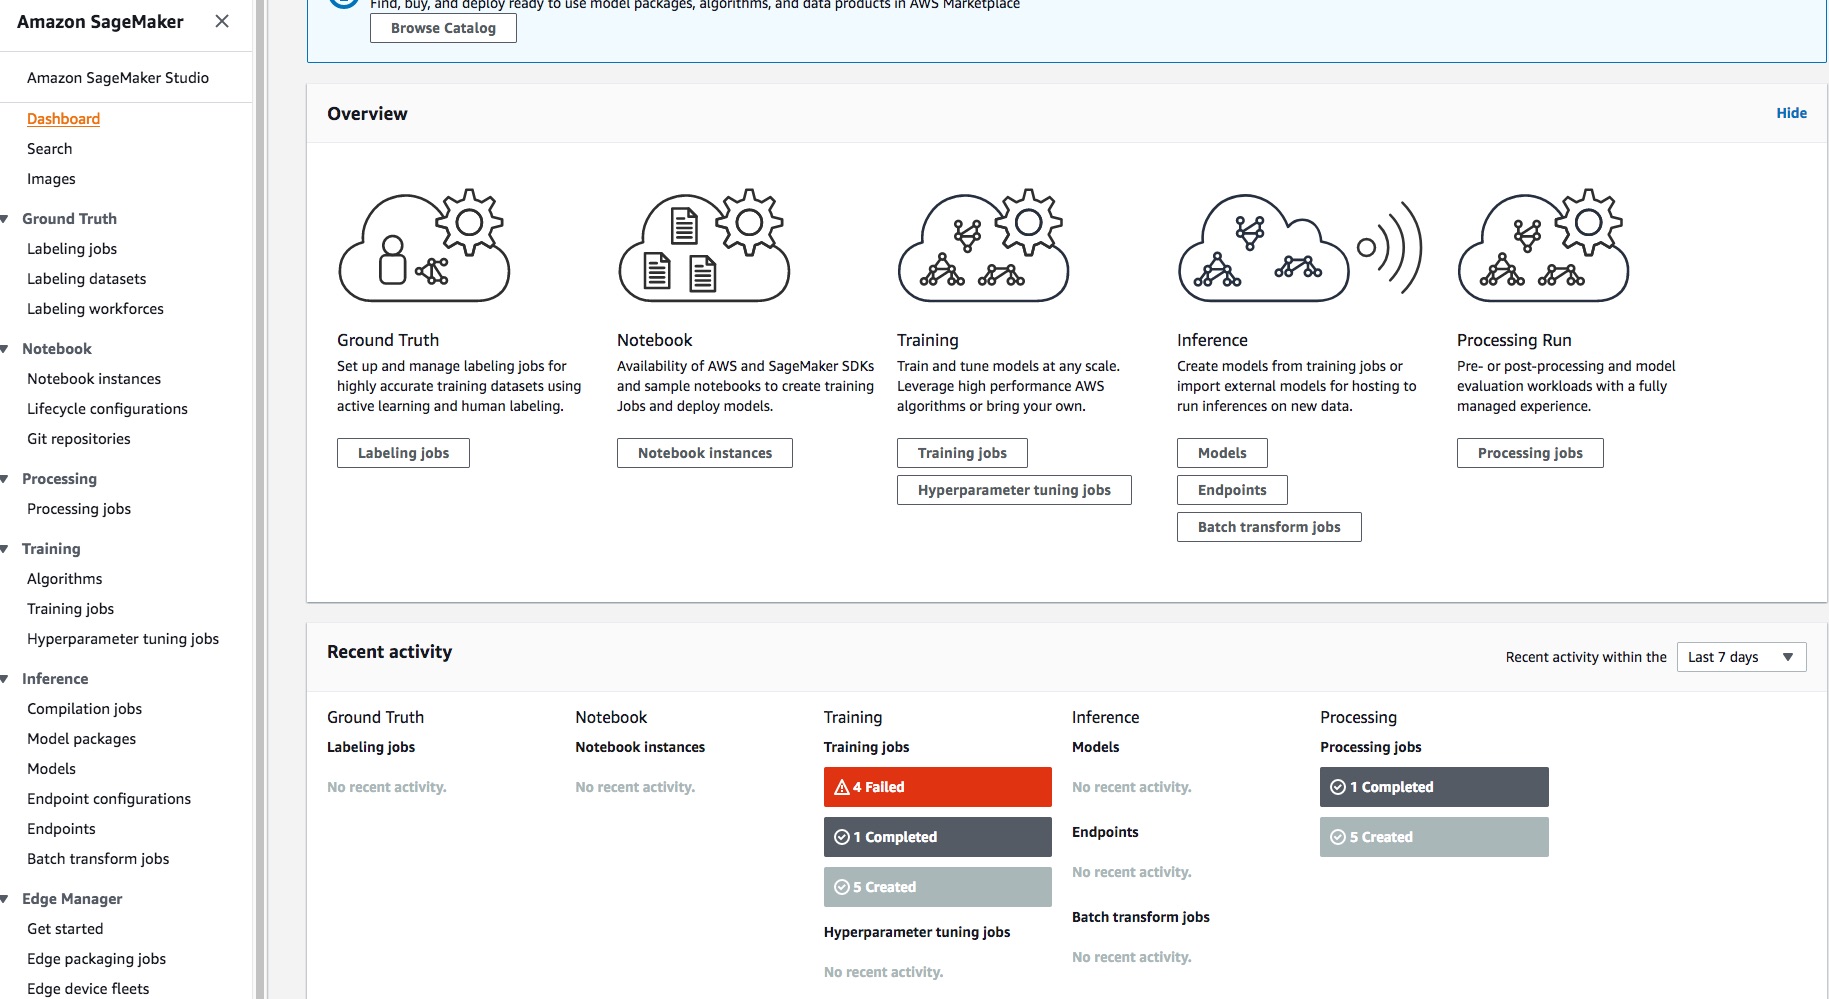The height and width of the screenshot is (999, 1829).
Task: Open Labeling datasets in the sidebar
Action: [86, 279]
